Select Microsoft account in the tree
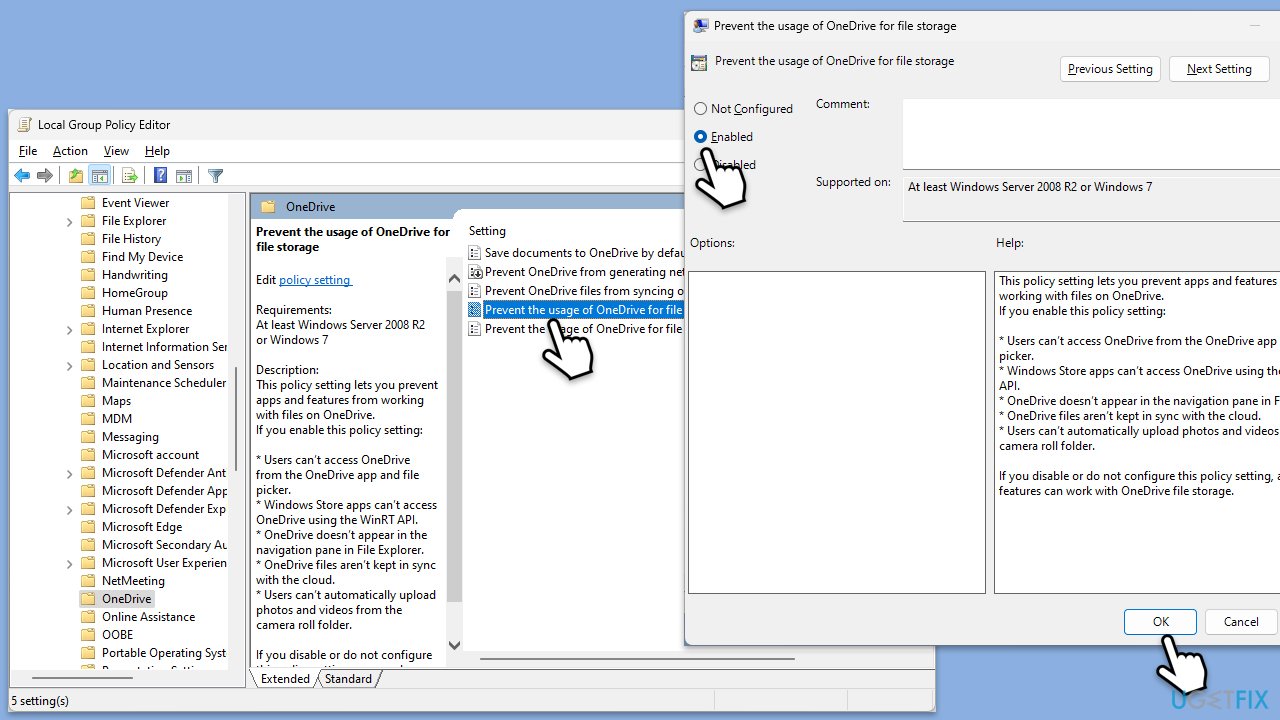The width and height of the screenshot is (1280, 720). tap(150, 455)
